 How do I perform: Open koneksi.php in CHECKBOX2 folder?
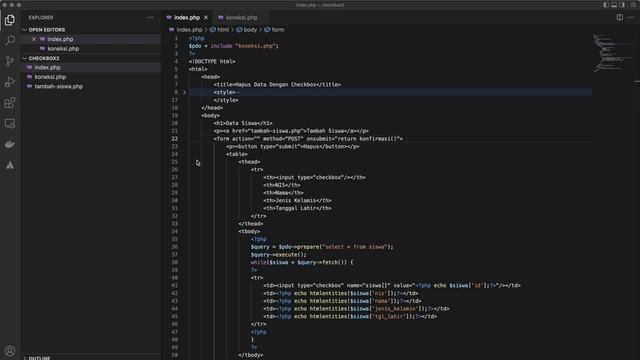click(50, 77)
